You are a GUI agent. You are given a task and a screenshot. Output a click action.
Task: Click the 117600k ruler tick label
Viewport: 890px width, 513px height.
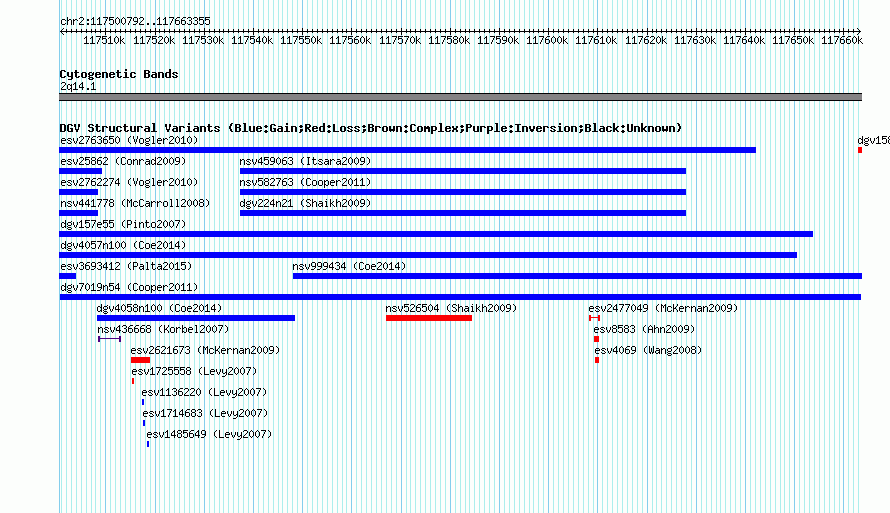[x=547, y=40]
